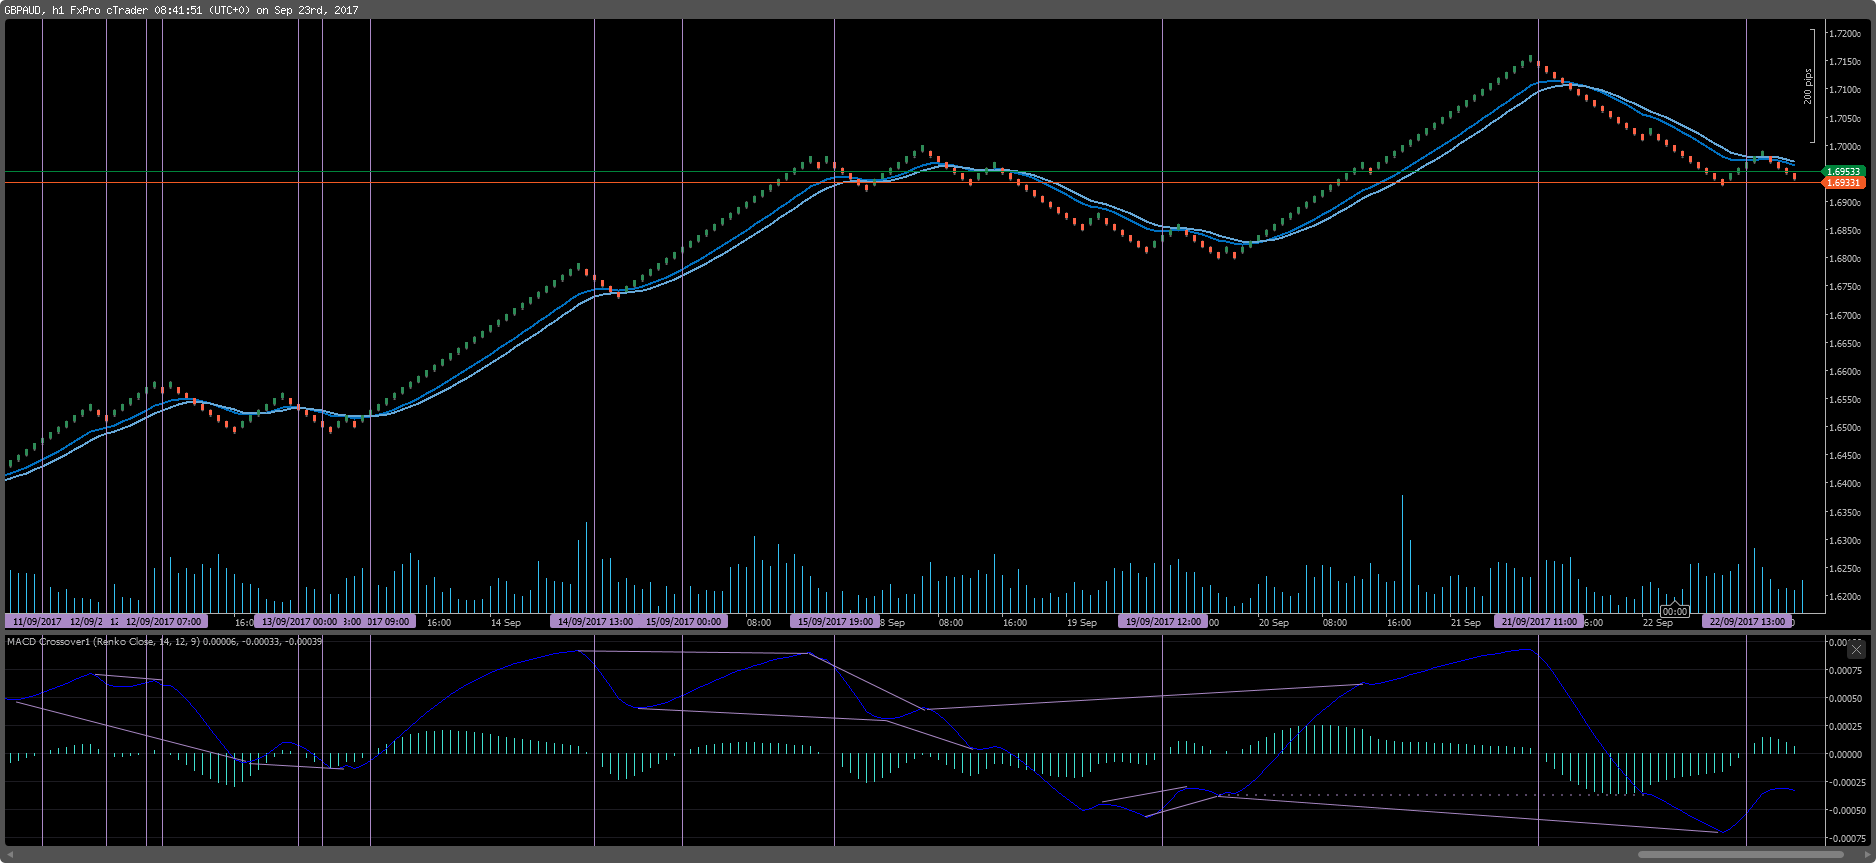Close the MACD Crossover indicator panel

pos(1856,649)
